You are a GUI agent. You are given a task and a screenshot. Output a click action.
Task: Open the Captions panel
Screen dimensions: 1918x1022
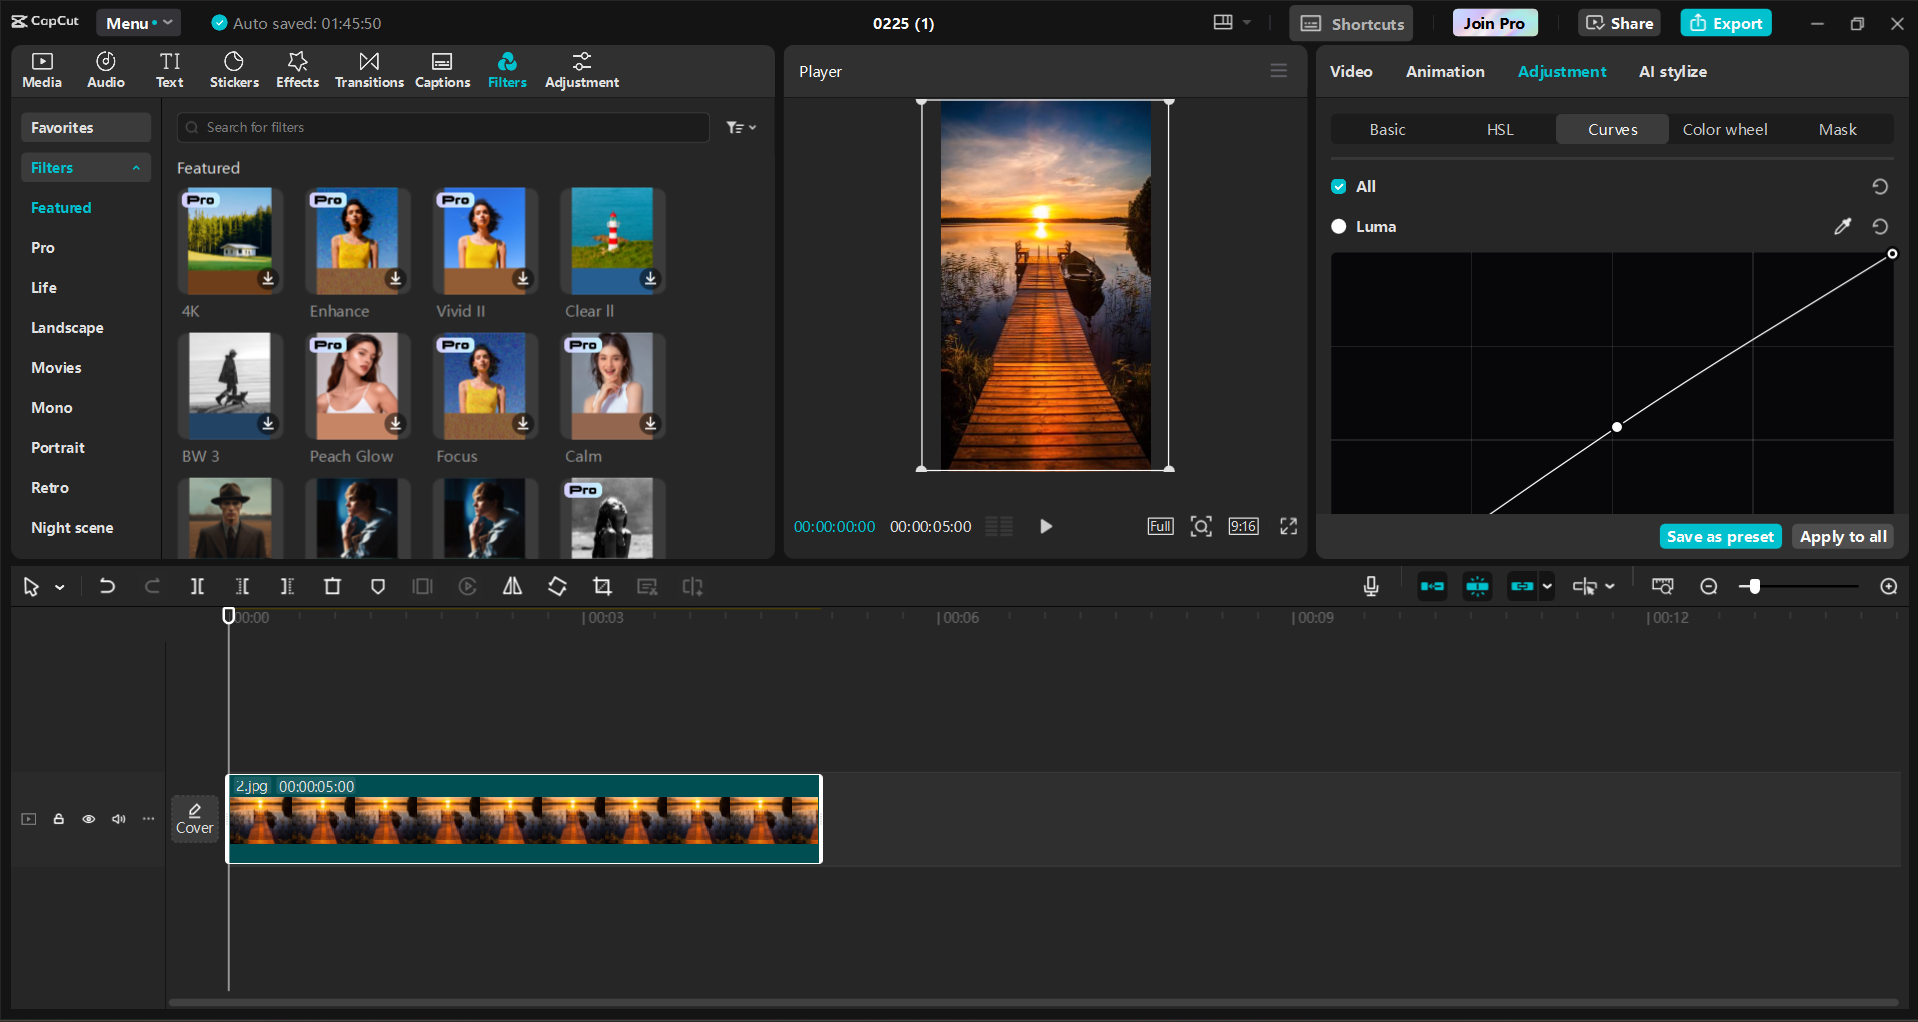(441, 69)
